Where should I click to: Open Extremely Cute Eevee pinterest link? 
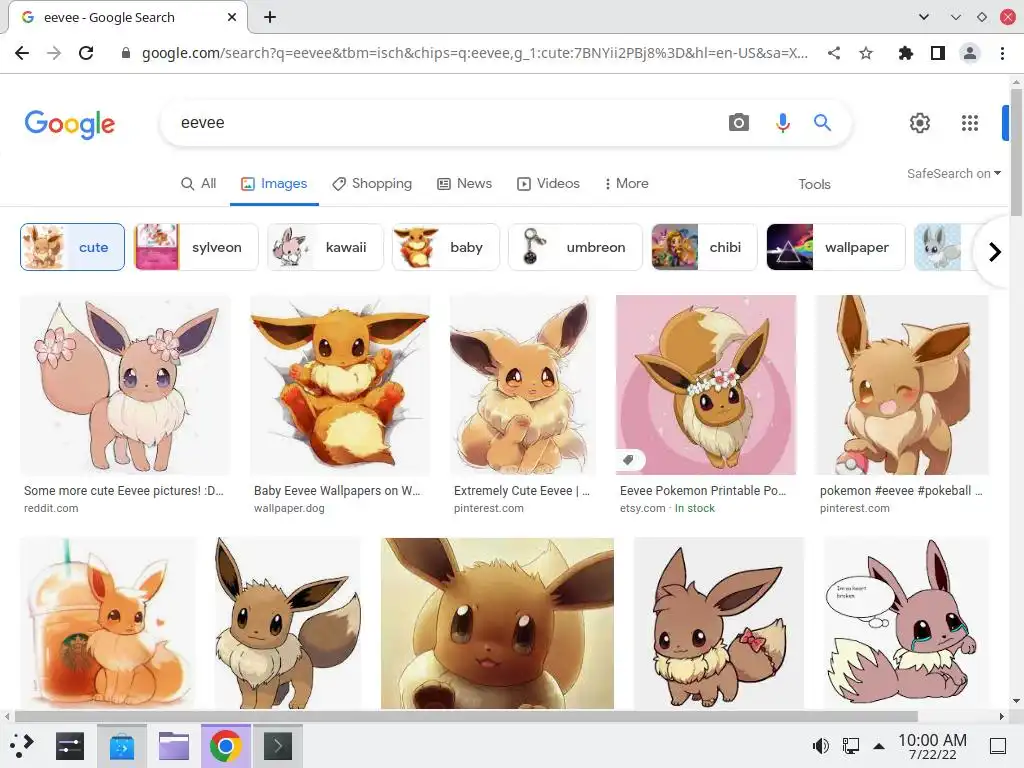522,490
